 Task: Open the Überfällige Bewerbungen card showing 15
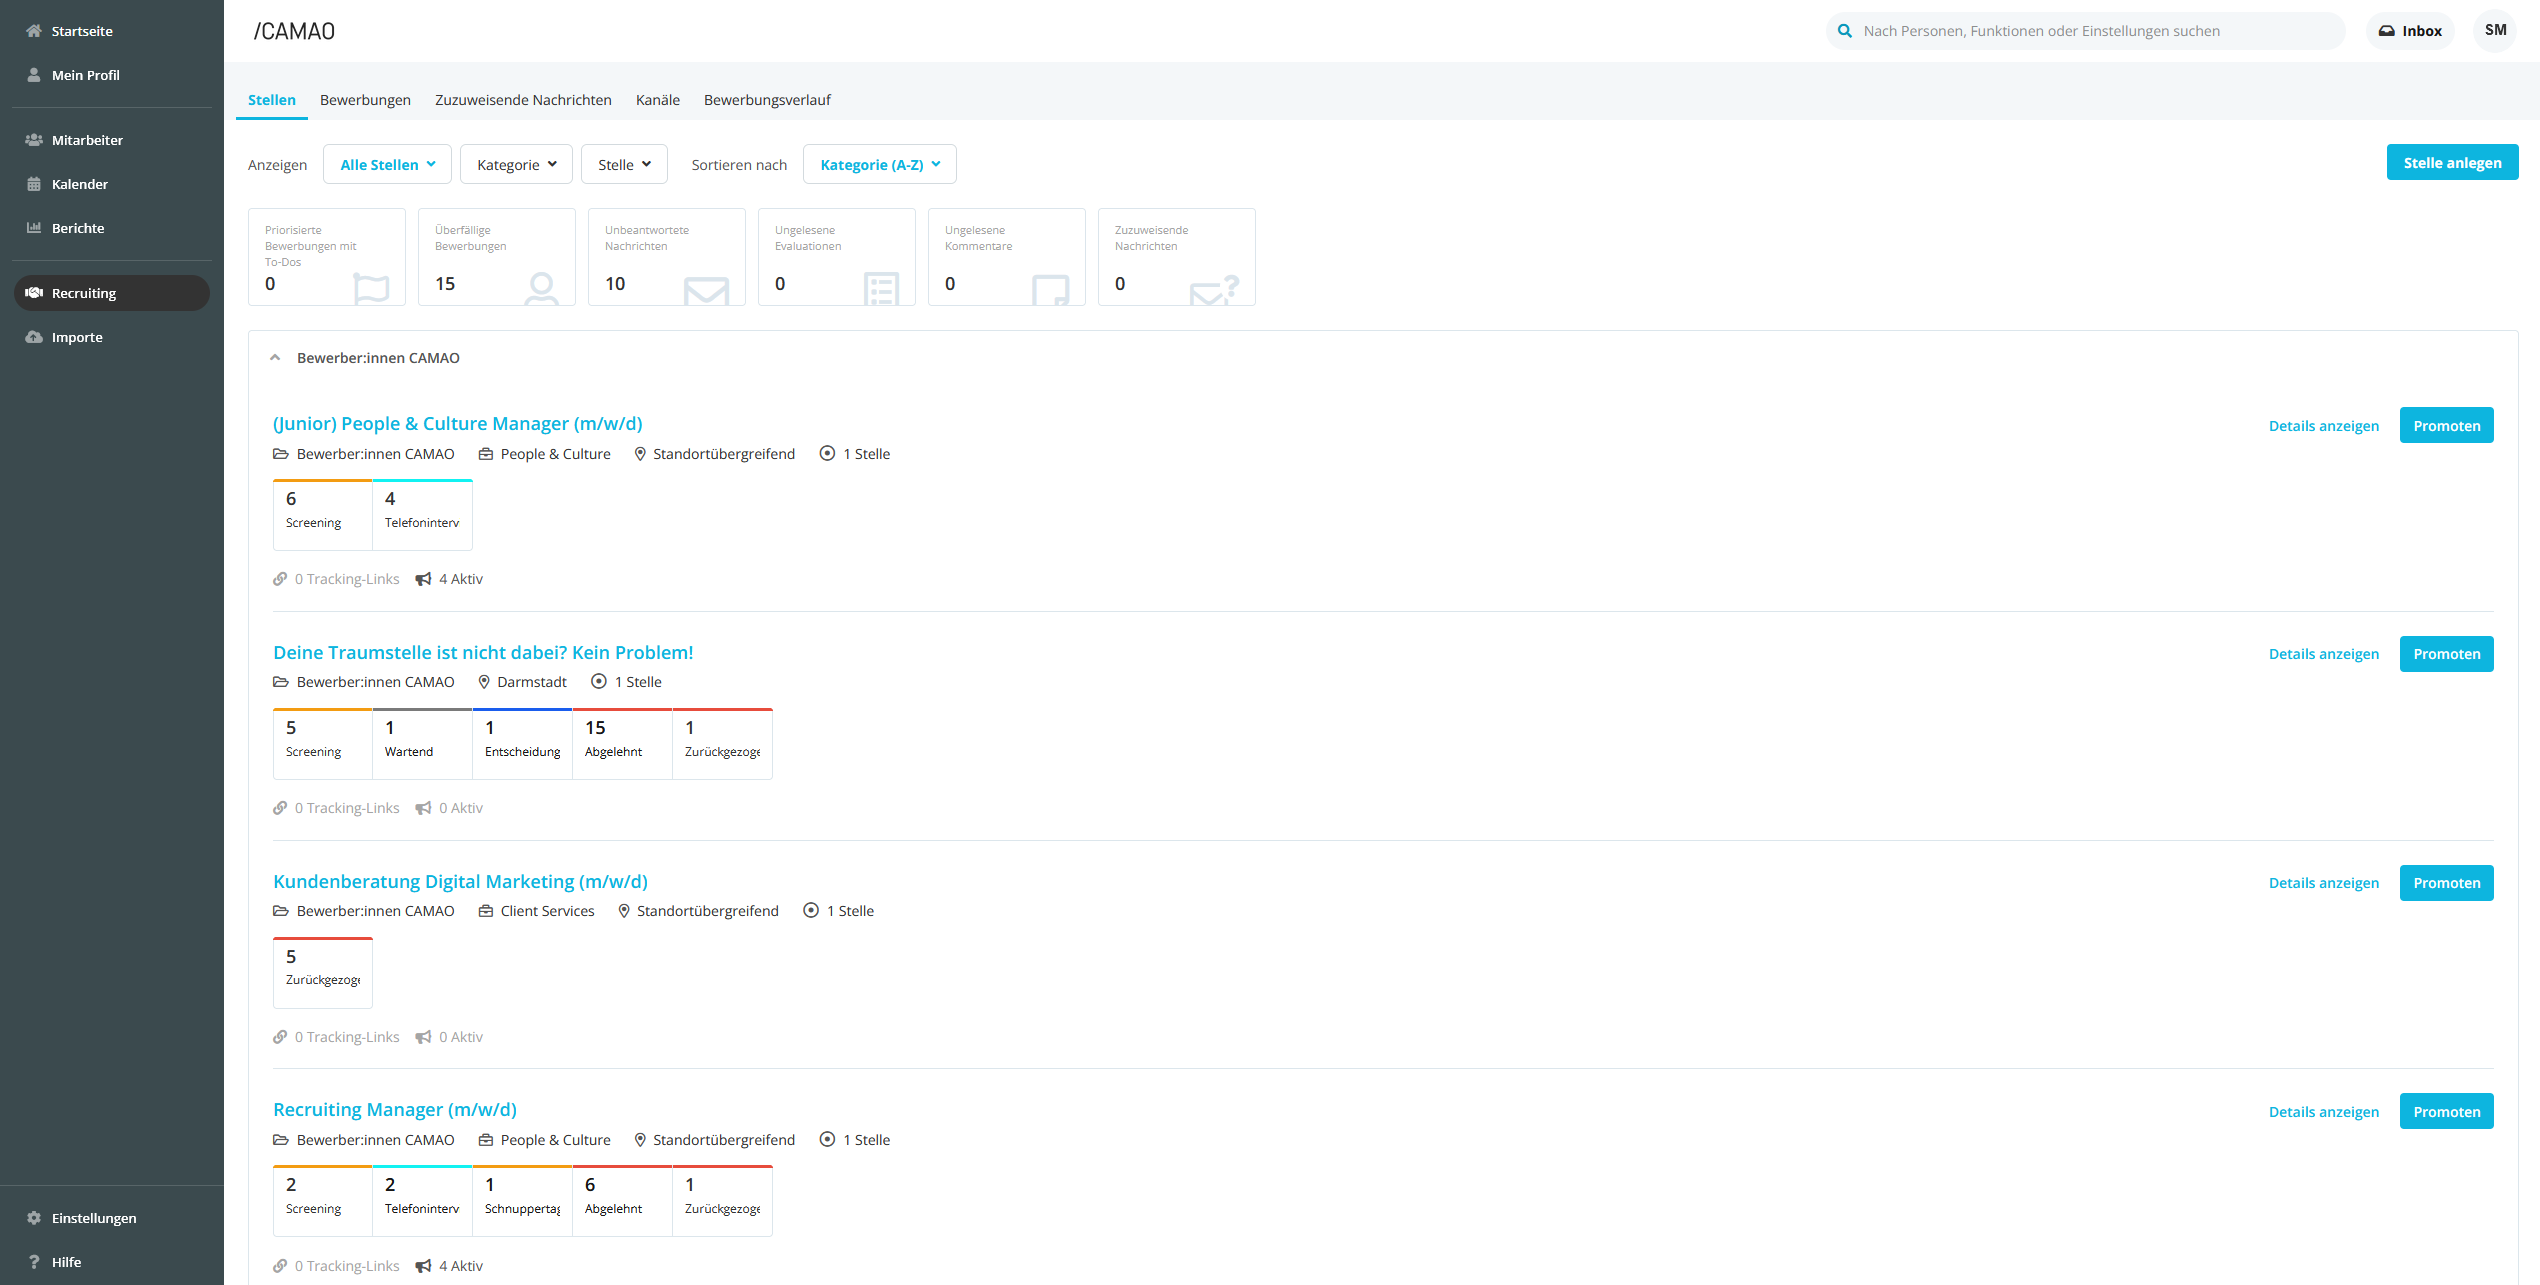[497, 257]
